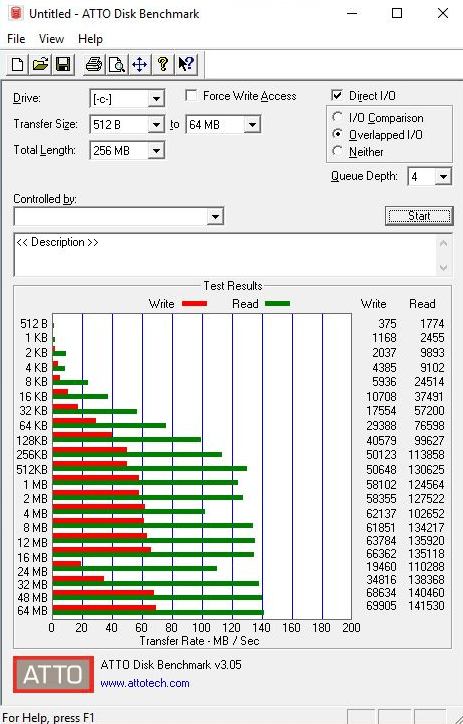Viewport: 463px width, 724px height.
Task: Visit the www.attotech.com link
Action: pos(144,683)
